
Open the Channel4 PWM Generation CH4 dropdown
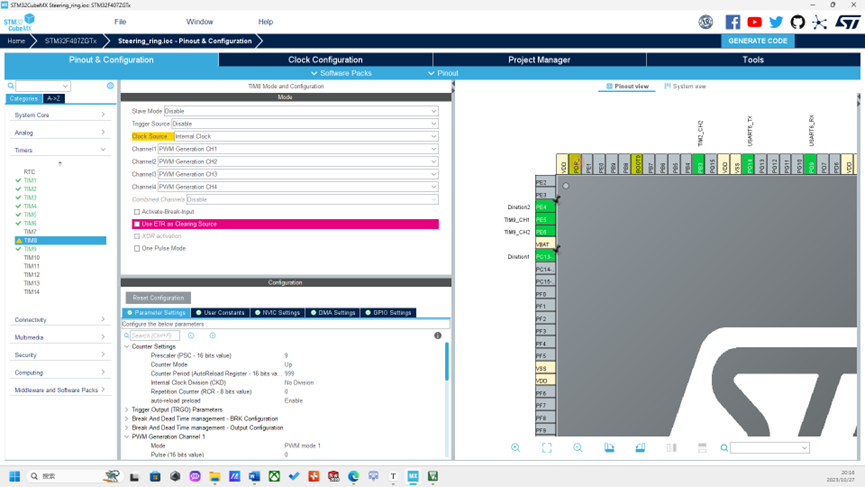coord(298,187)
